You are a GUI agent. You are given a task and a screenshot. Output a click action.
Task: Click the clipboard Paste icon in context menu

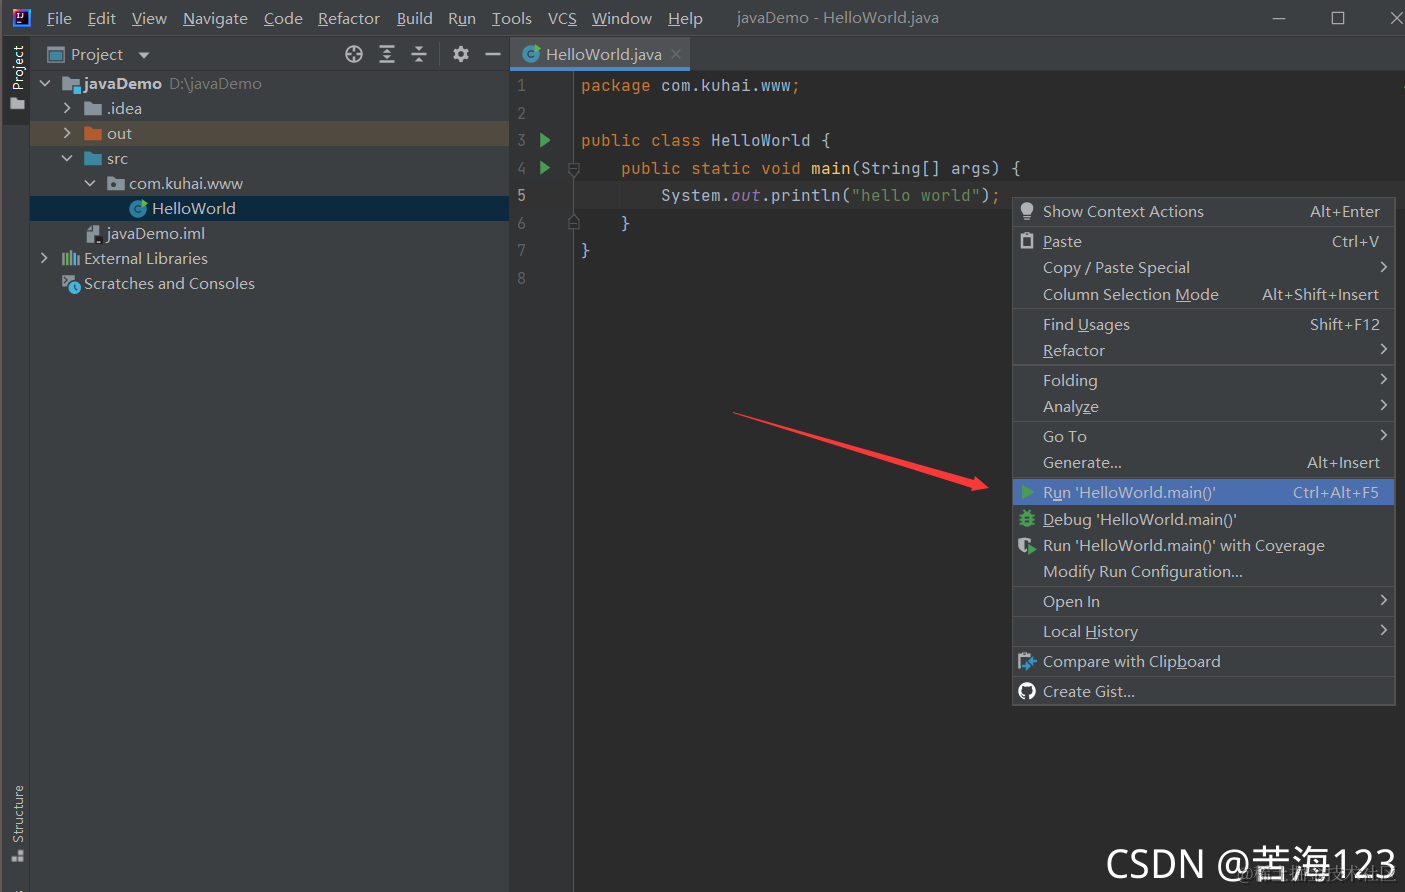click(1027, 241)
